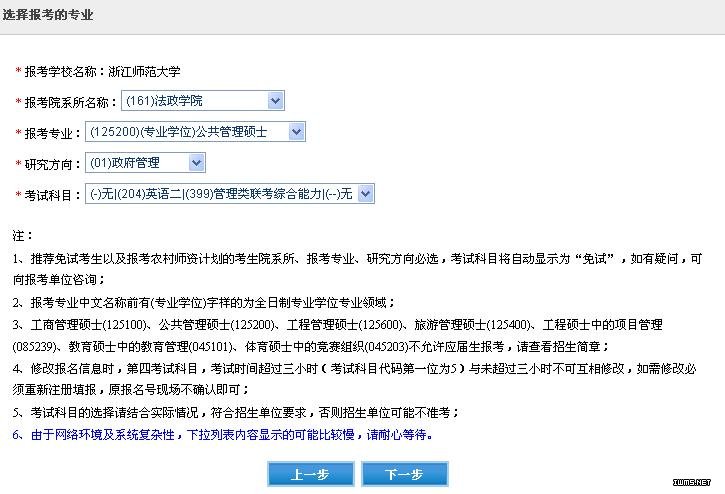
Task: Click the 报考专业 field label
Action: [52, 133]
